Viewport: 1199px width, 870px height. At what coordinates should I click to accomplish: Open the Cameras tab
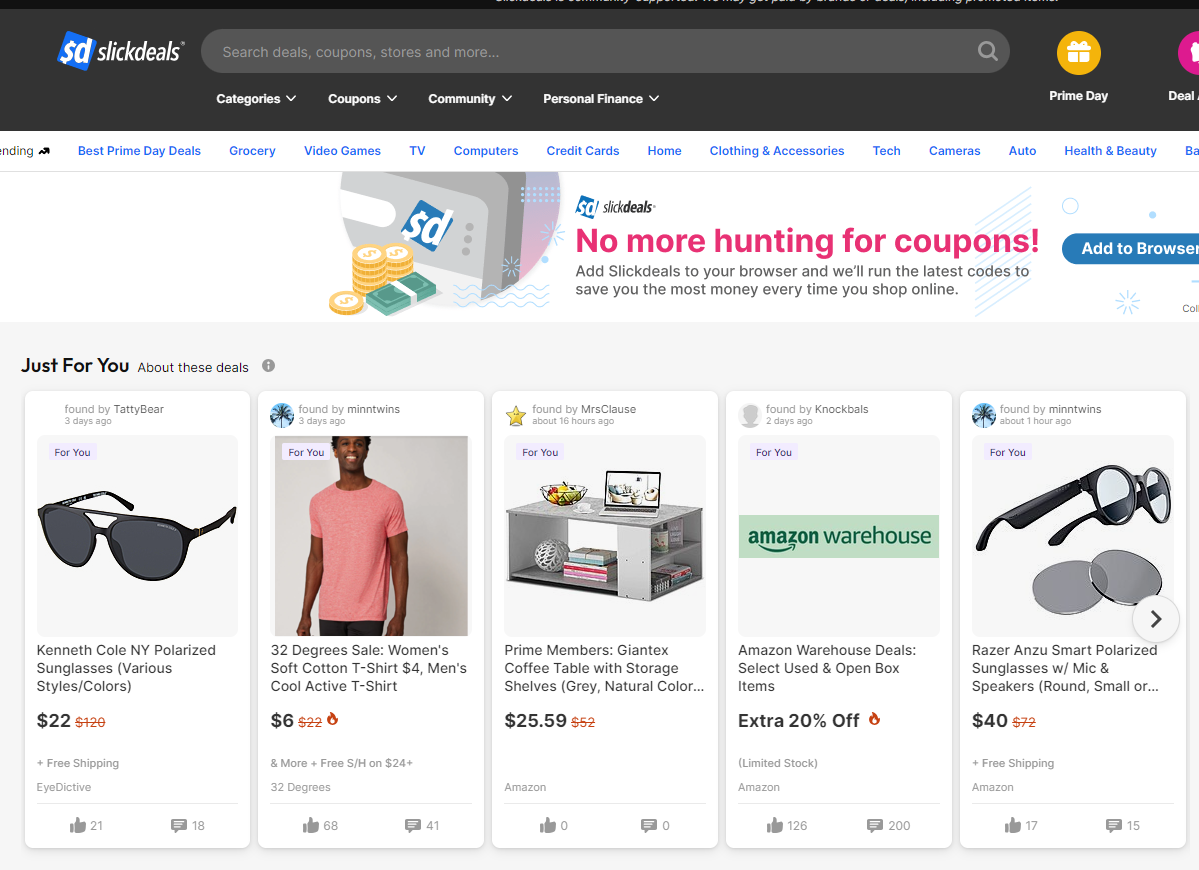[954, 151]
